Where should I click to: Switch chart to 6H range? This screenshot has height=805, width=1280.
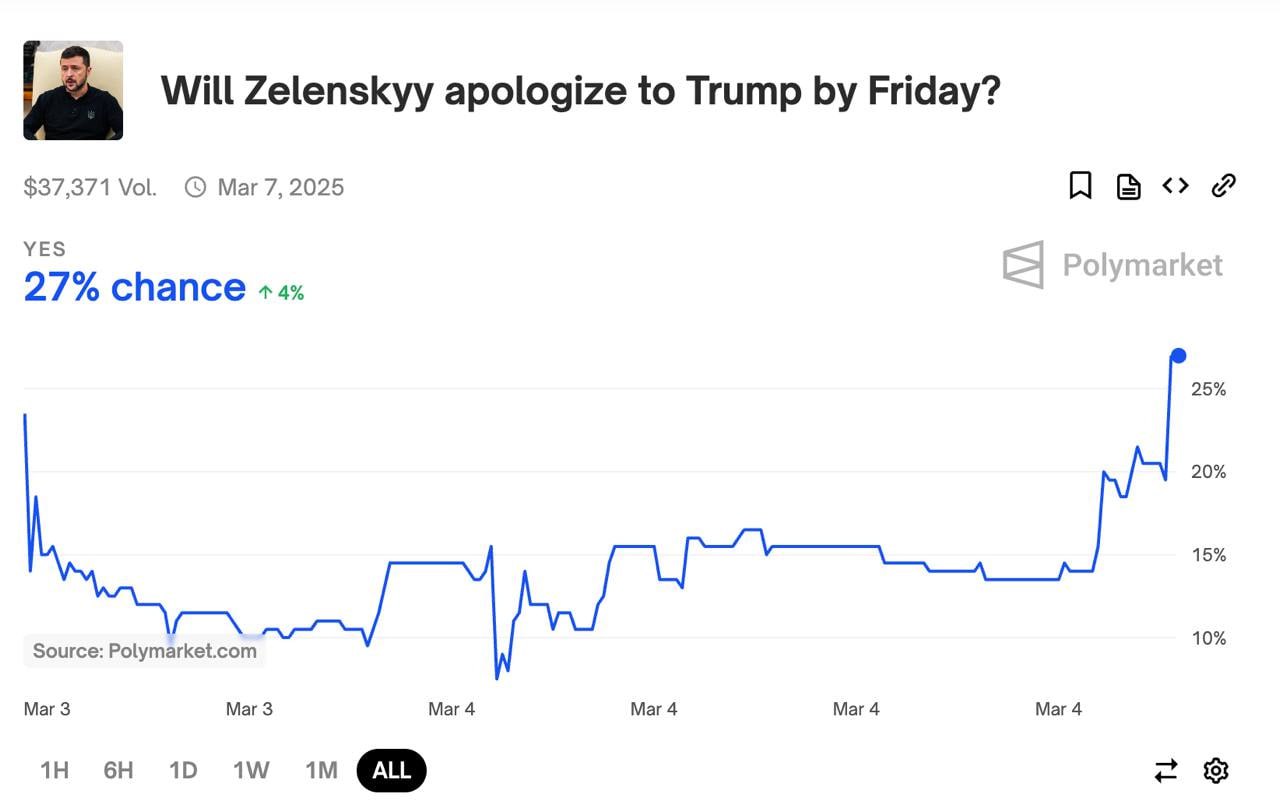click(118, 771)
